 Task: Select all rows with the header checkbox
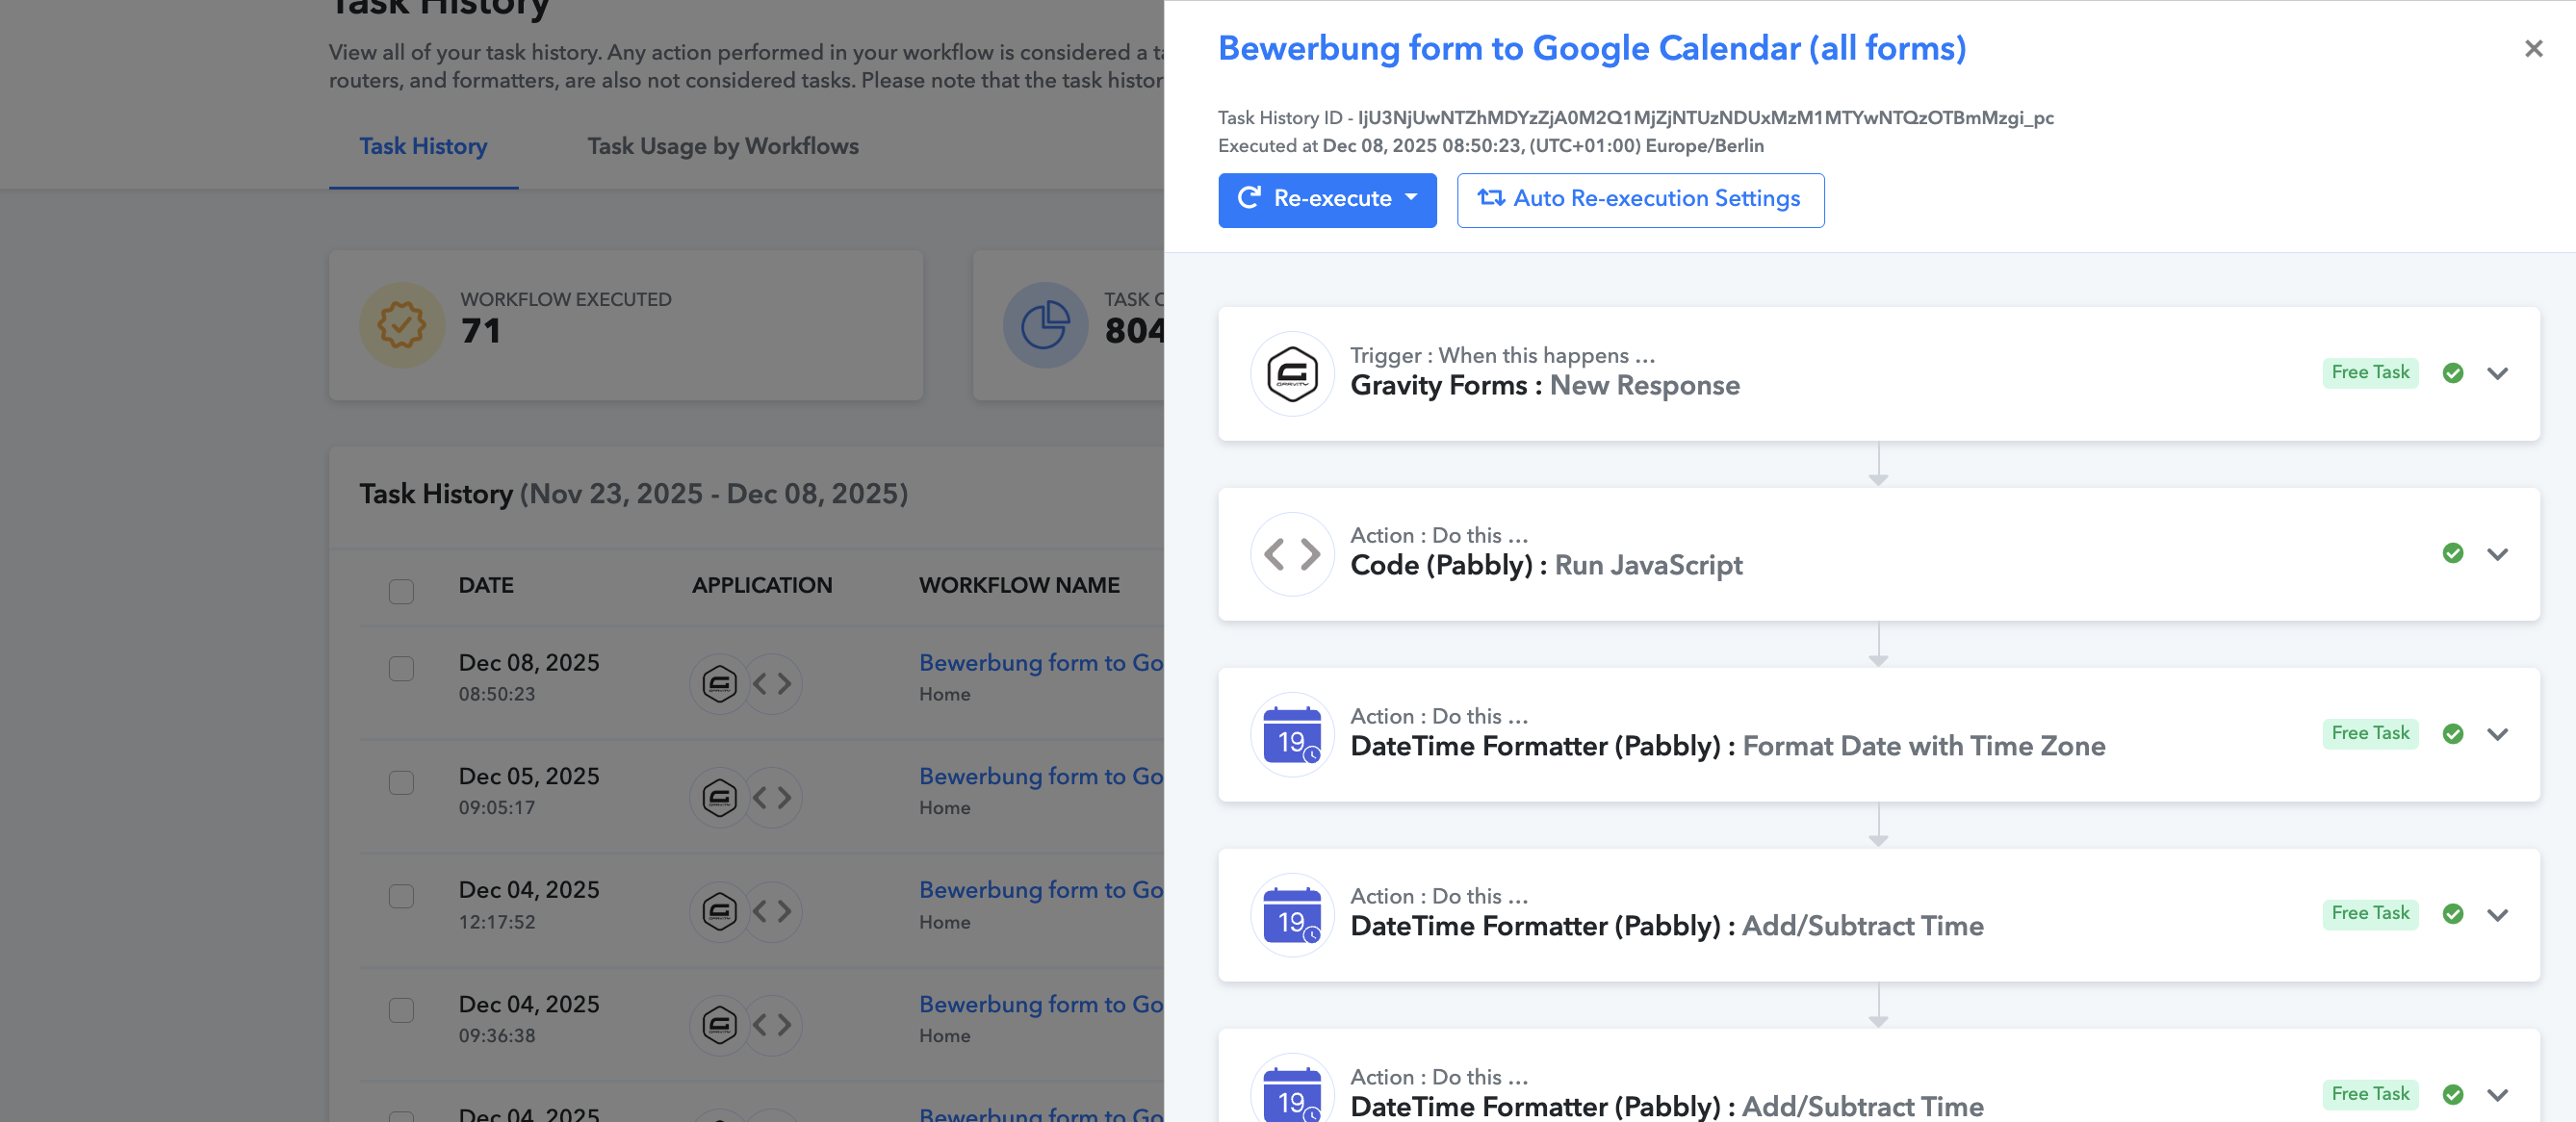pyautogui.click(x=401, y=591)
